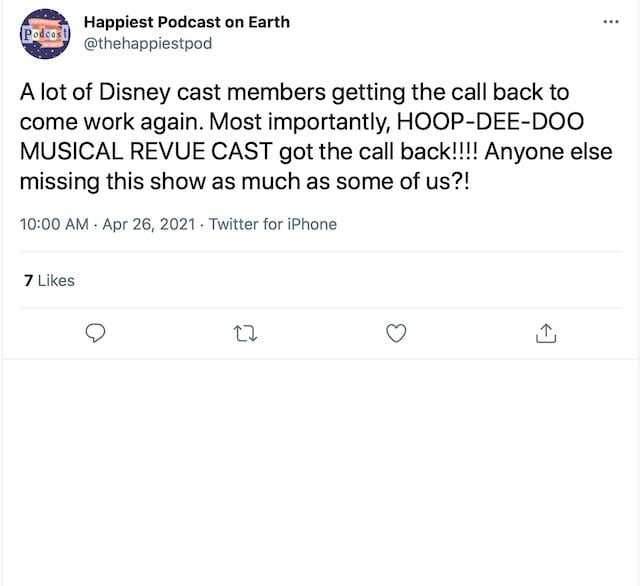Open the three-dot more options menu
The width and height of the screenshot is (640, 586).
click(611, 22)
